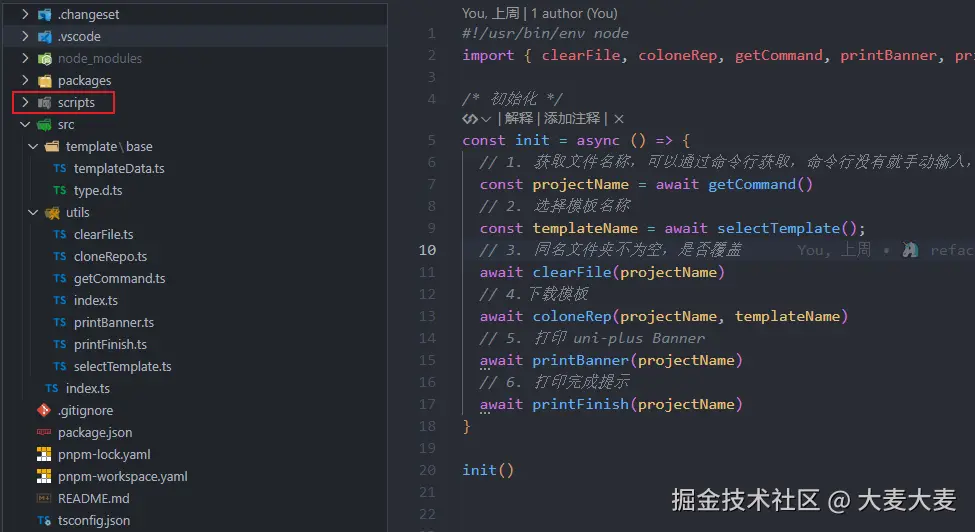Open README.md file

[93, 498]
